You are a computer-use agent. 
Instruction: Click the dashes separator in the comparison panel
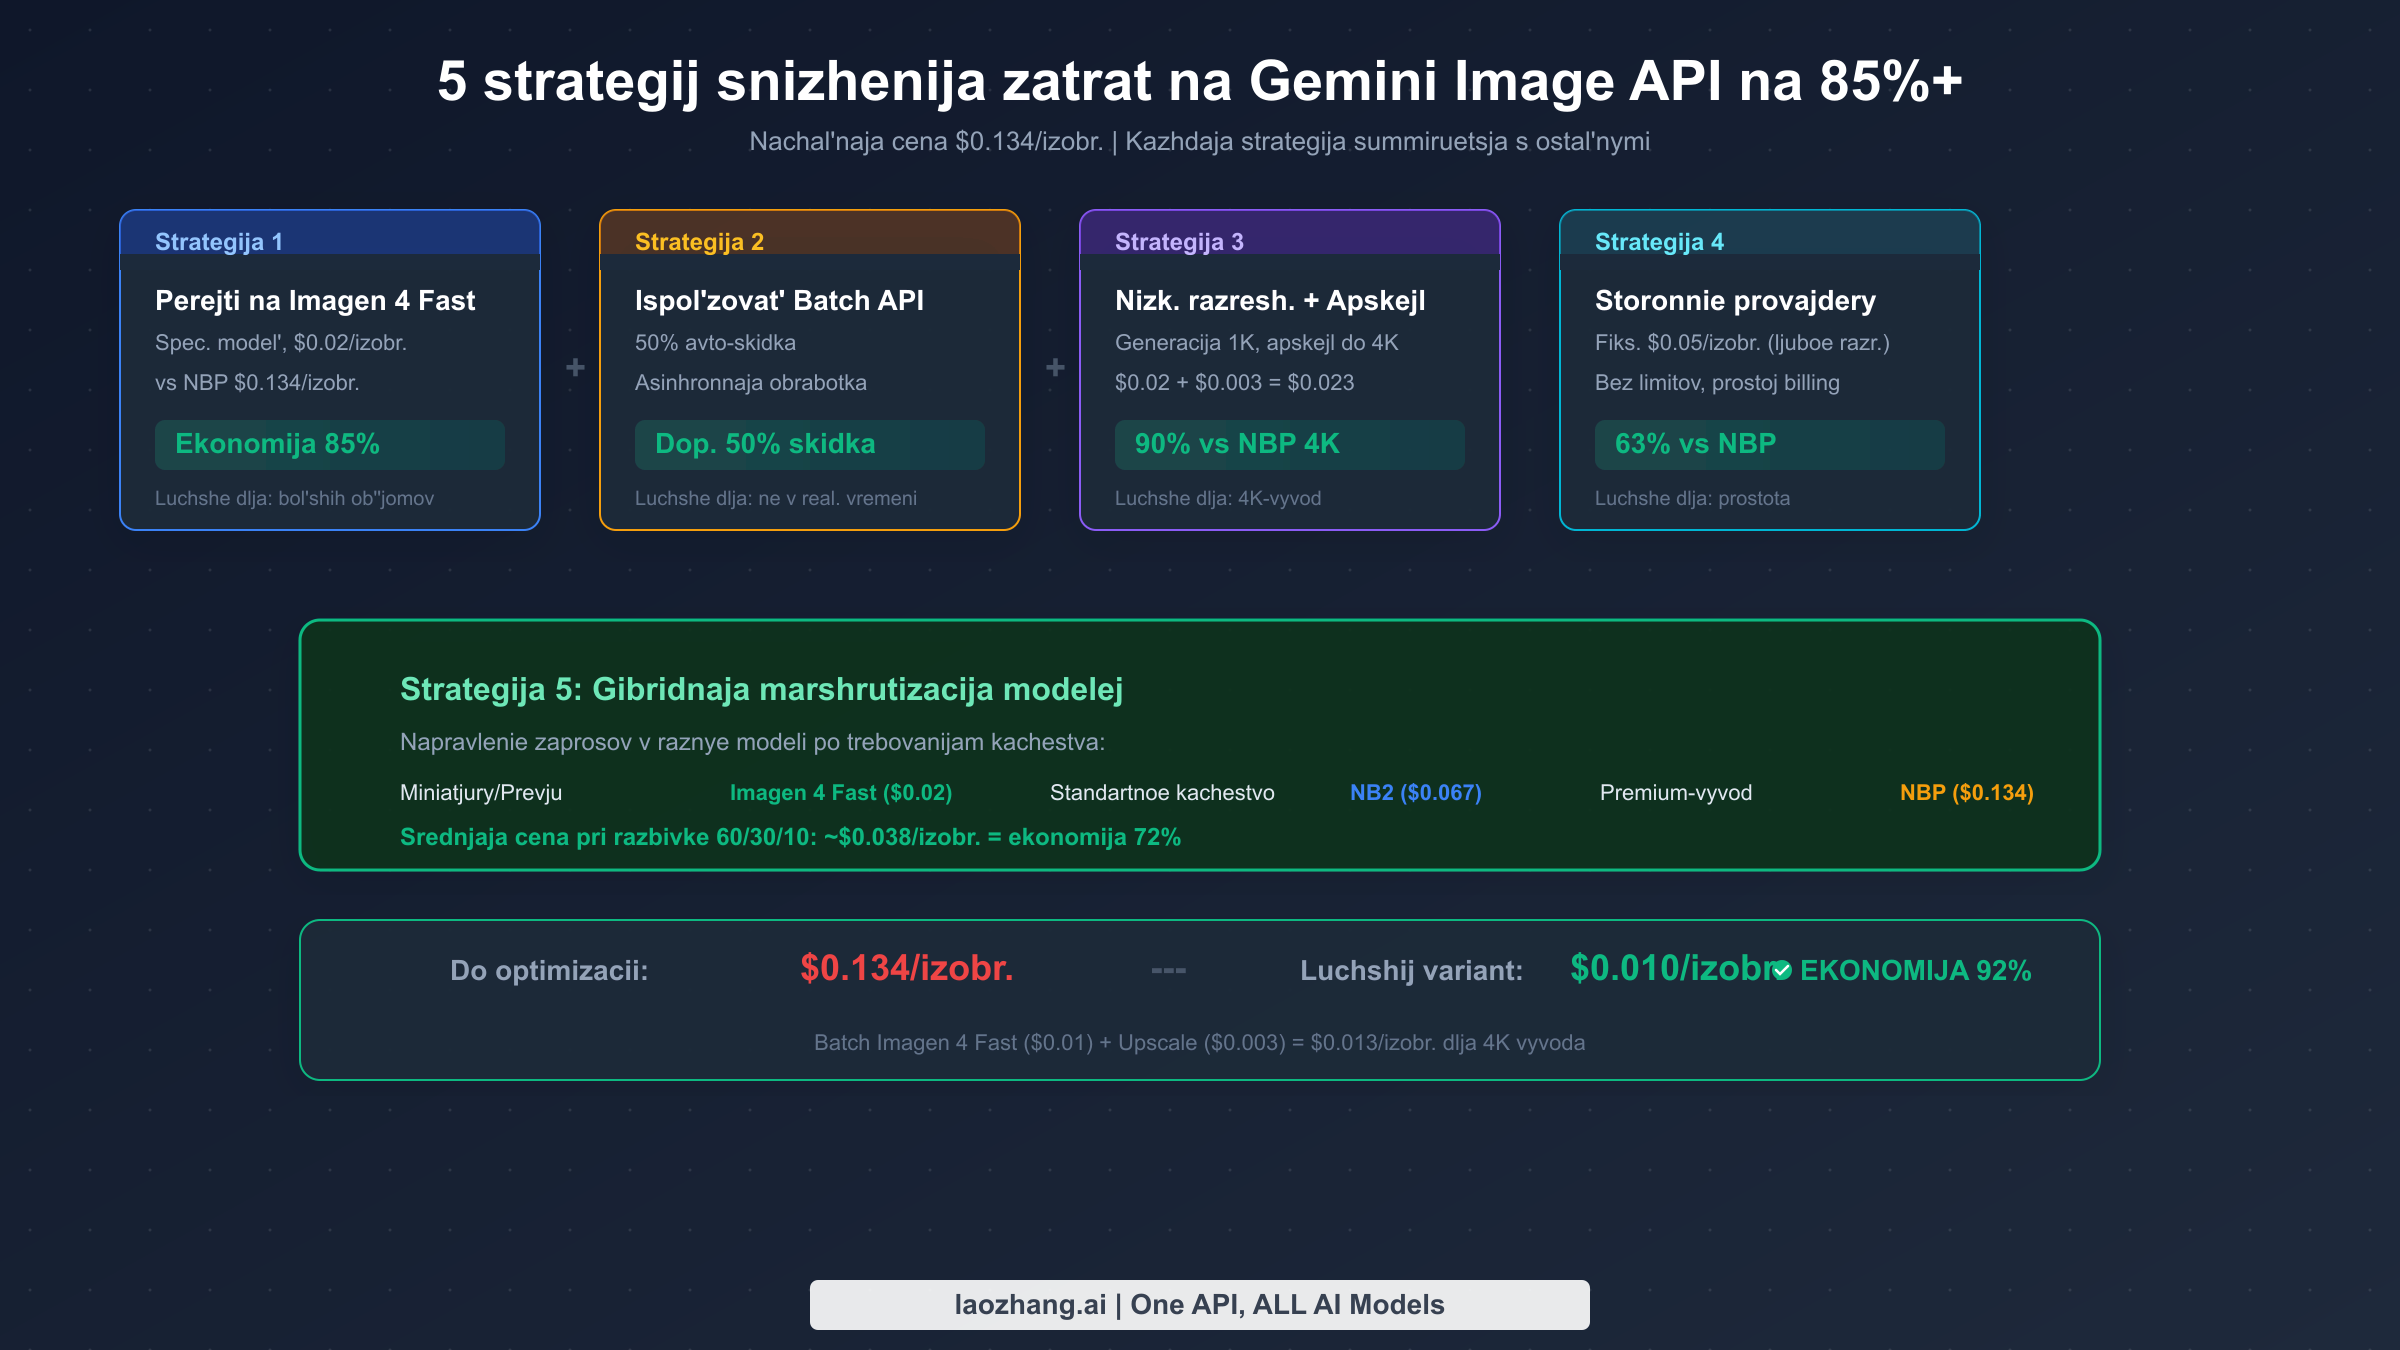tap(1167, 970)
